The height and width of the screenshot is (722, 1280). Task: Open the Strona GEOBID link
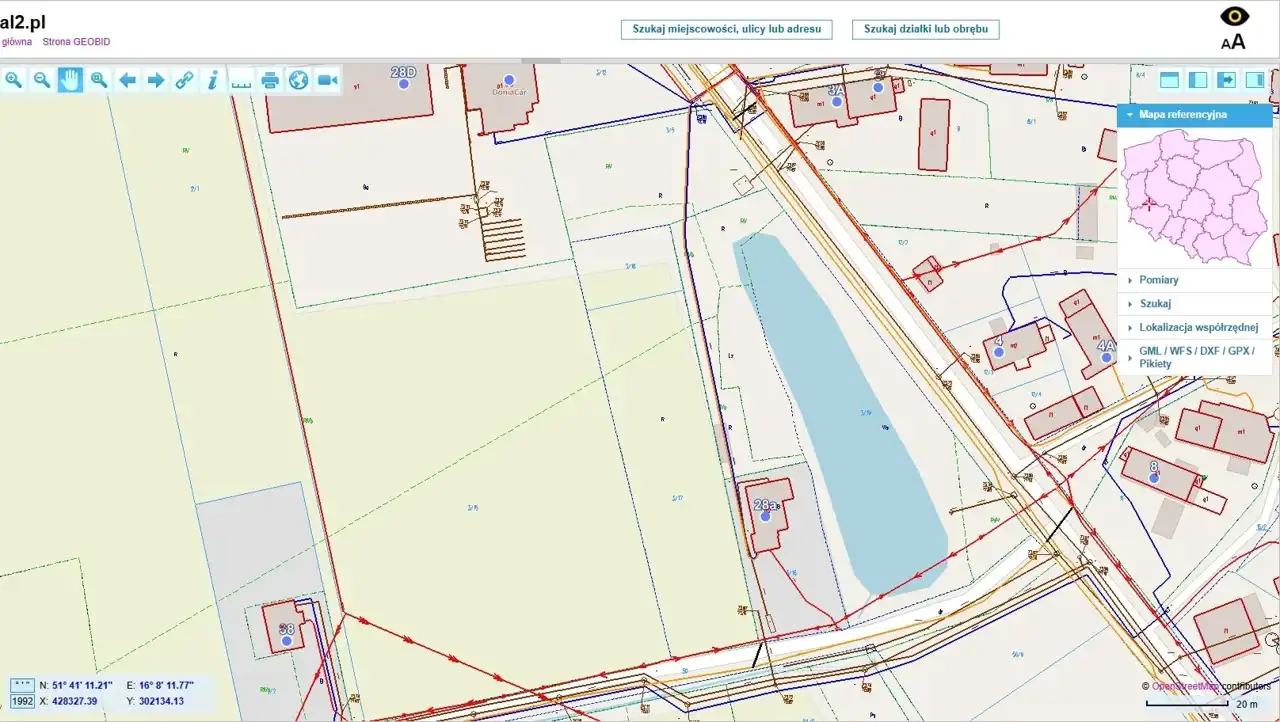point(76,42)
